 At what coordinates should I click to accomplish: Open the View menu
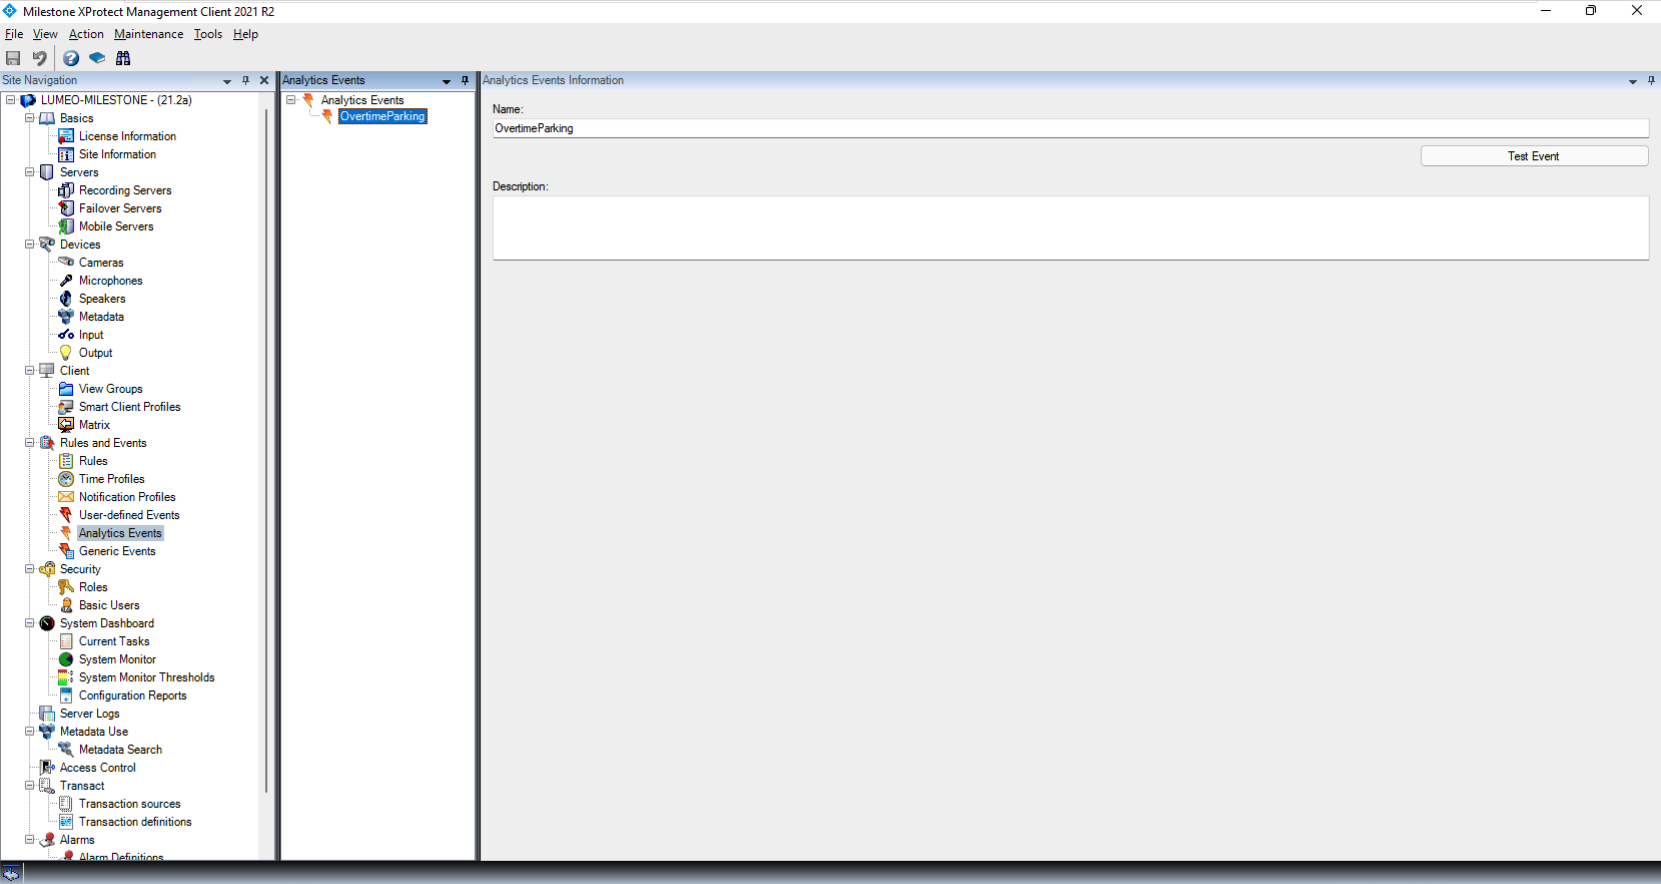[45, 34]
